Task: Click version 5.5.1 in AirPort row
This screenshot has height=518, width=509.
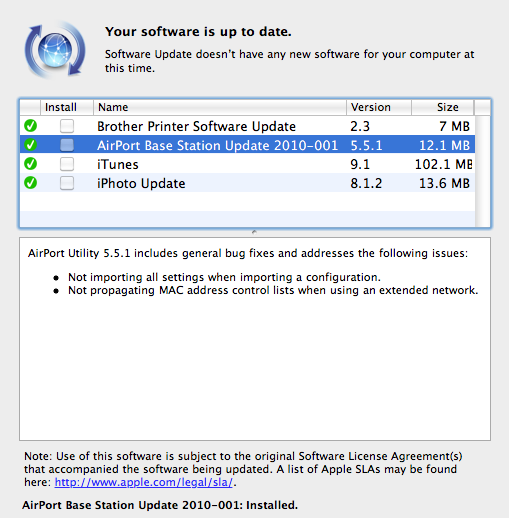Action: tap(366, 145)
